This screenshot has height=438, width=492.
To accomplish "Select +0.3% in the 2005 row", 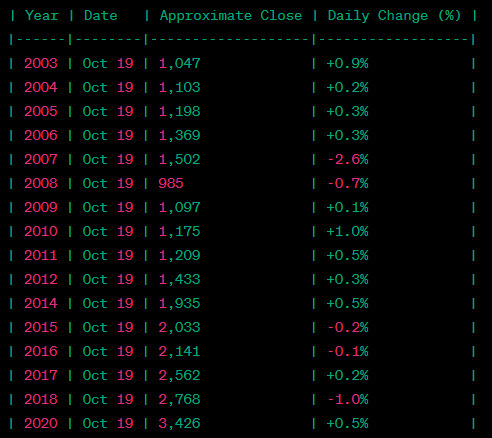I will point(348,111).
